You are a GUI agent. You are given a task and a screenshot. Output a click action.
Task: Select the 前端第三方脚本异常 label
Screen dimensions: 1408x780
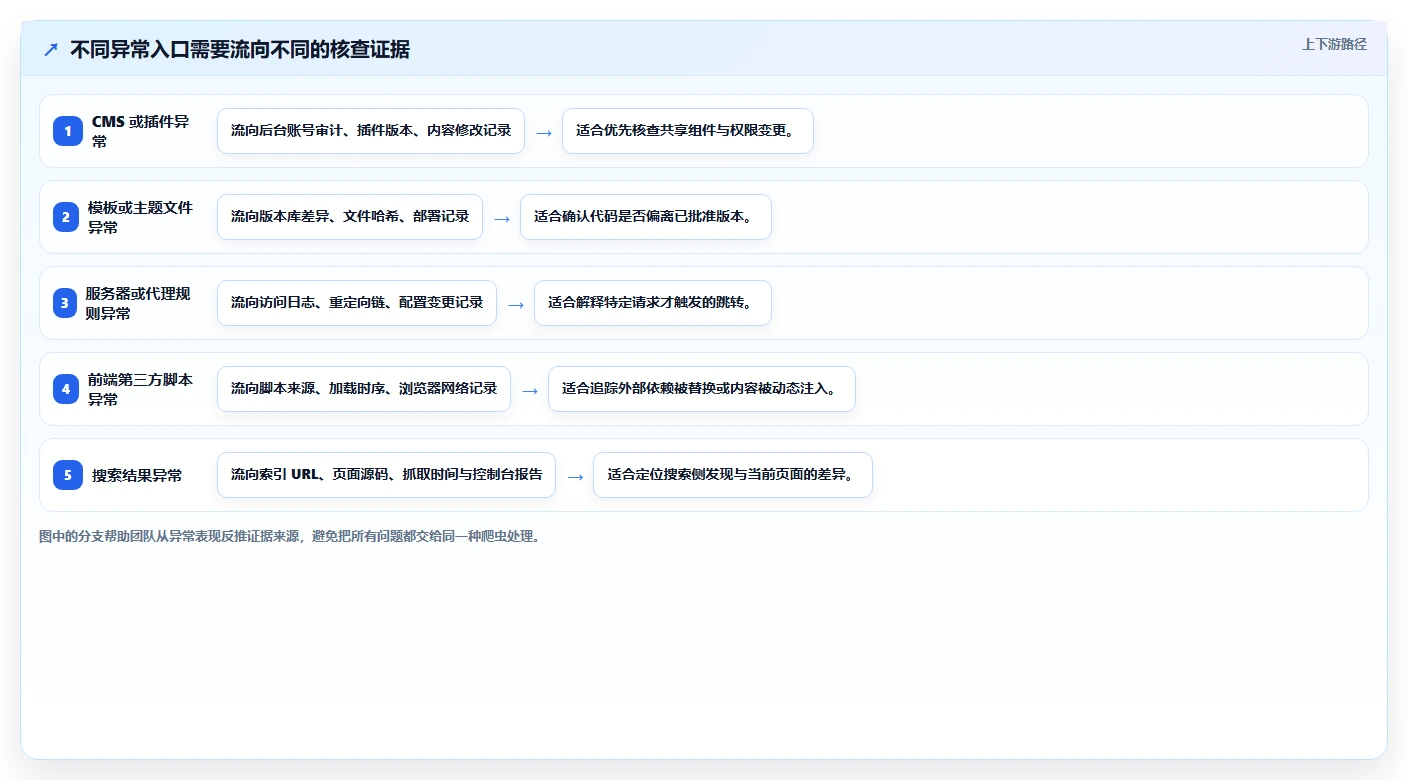pyautogui.click(x=140, y=389)
